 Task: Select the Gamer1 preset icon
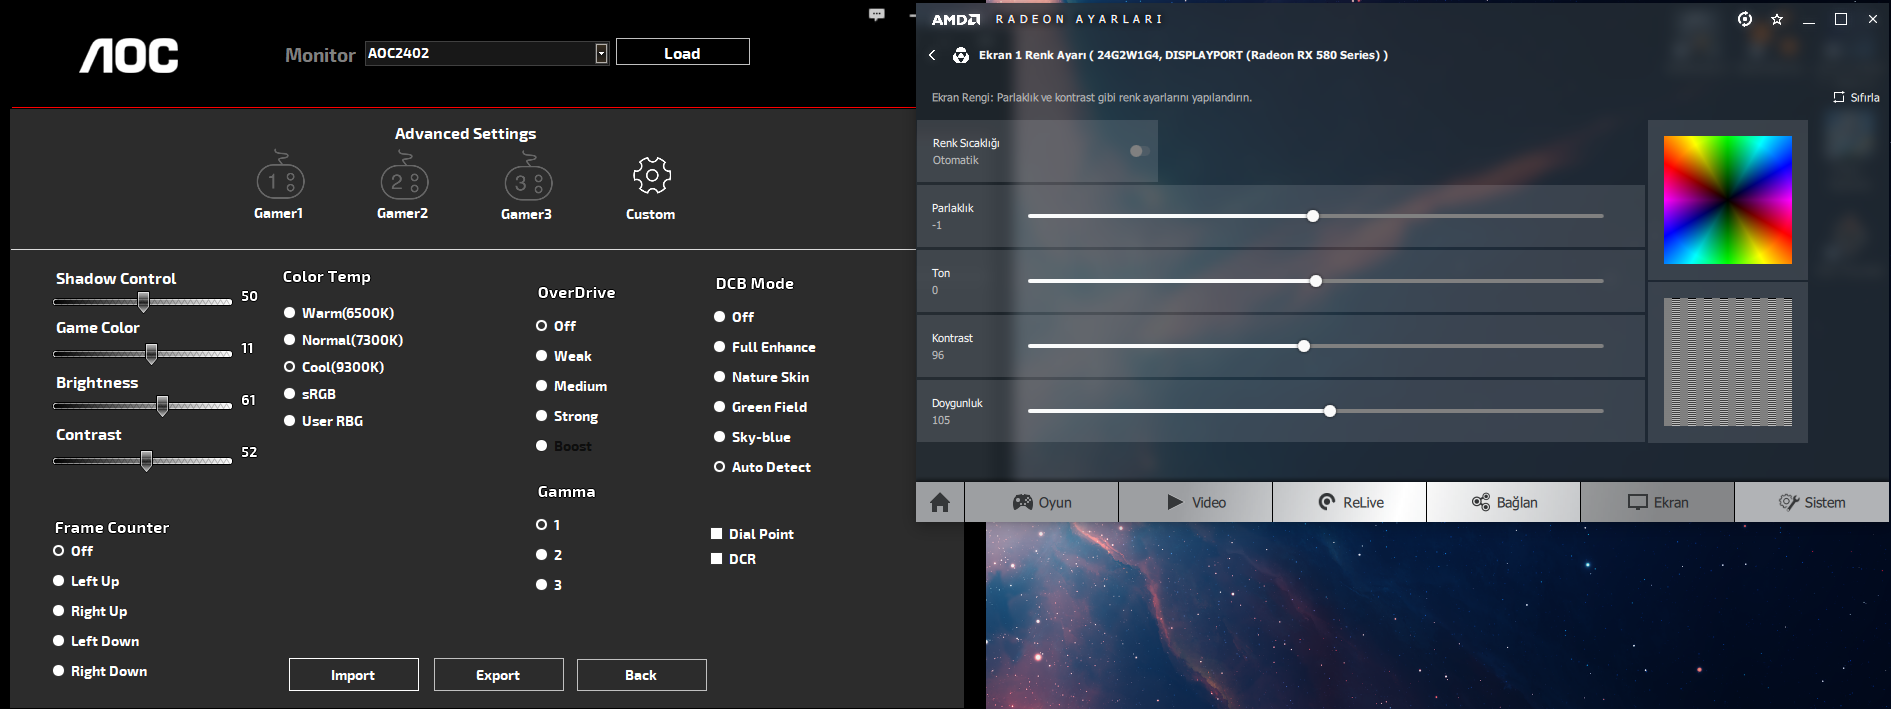point(280,176)
